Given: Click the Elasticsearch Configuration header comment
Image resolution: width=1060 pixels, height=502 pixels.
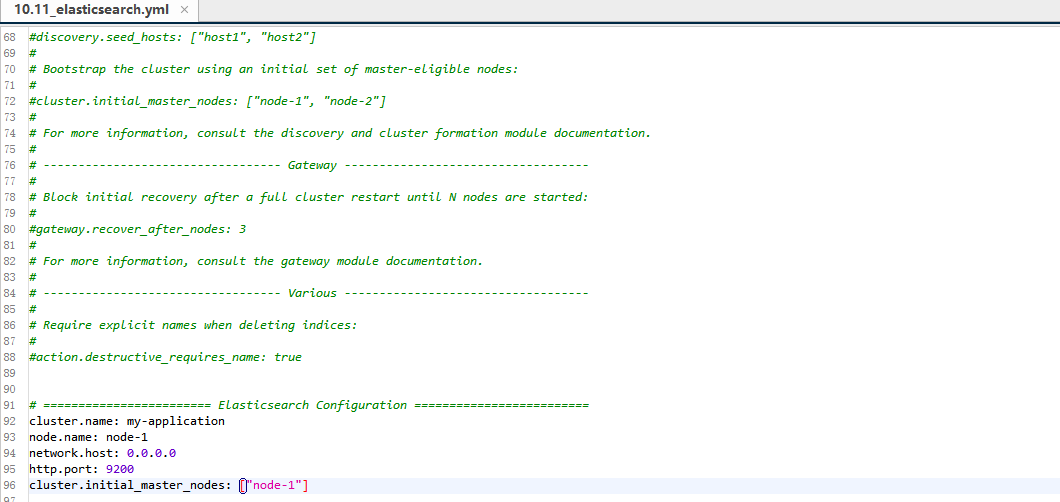Looking at the screenshot, I should coord(308,405).
